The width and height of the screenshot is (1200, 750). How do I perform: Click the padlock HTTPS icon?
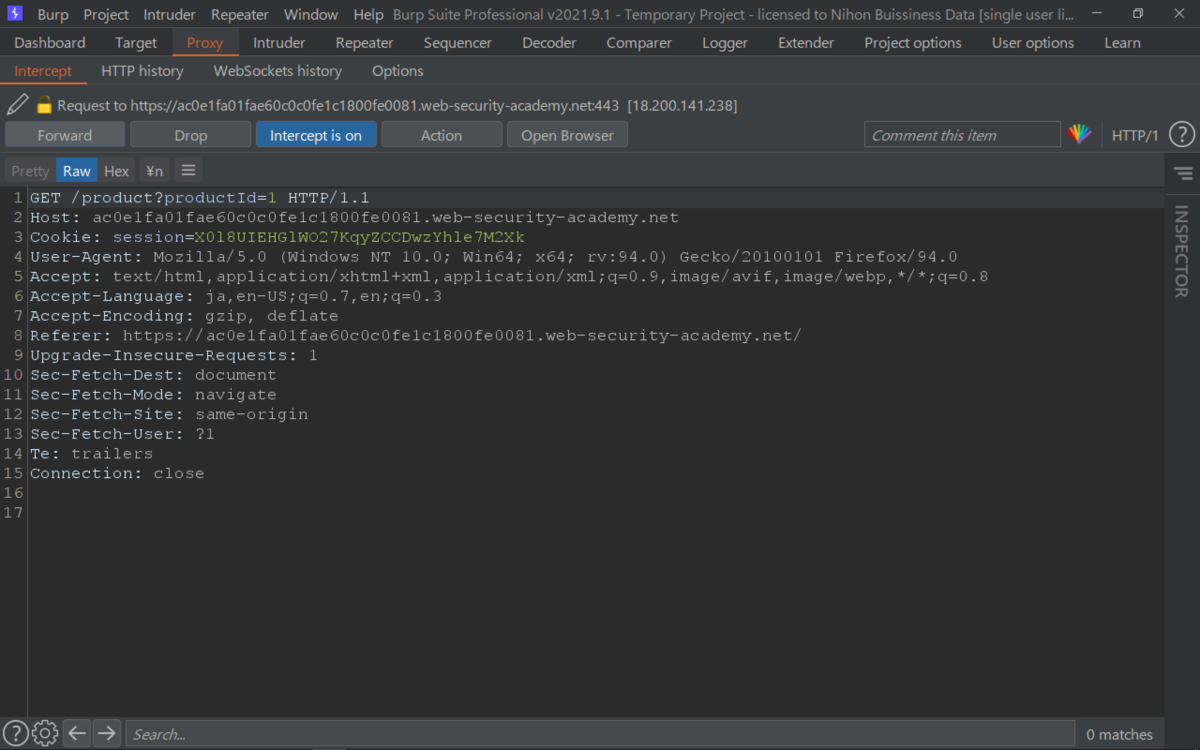[44, 104]
